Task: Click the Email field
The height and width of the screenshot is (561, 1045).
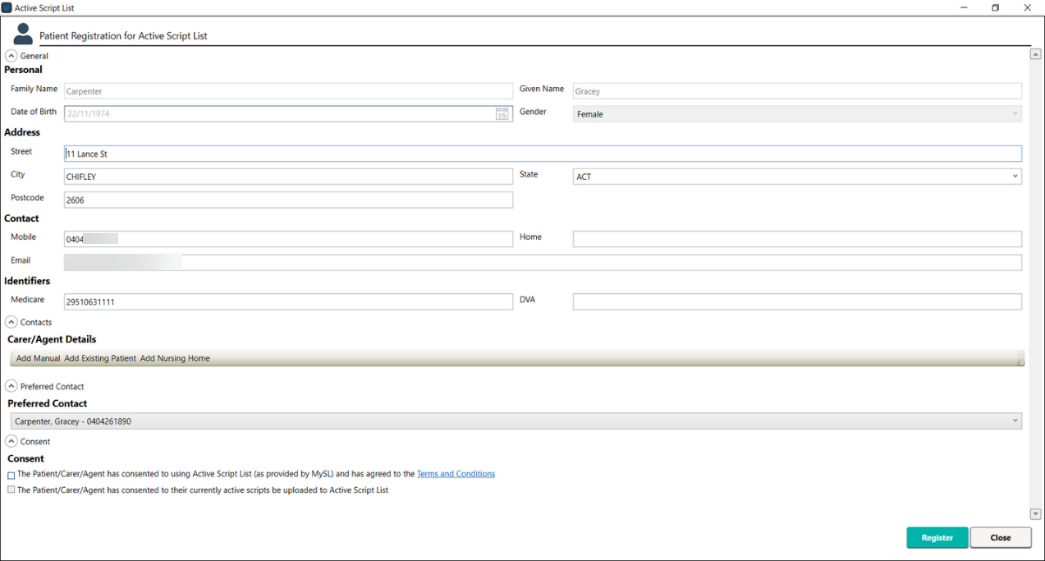Action: click(542, 263)
